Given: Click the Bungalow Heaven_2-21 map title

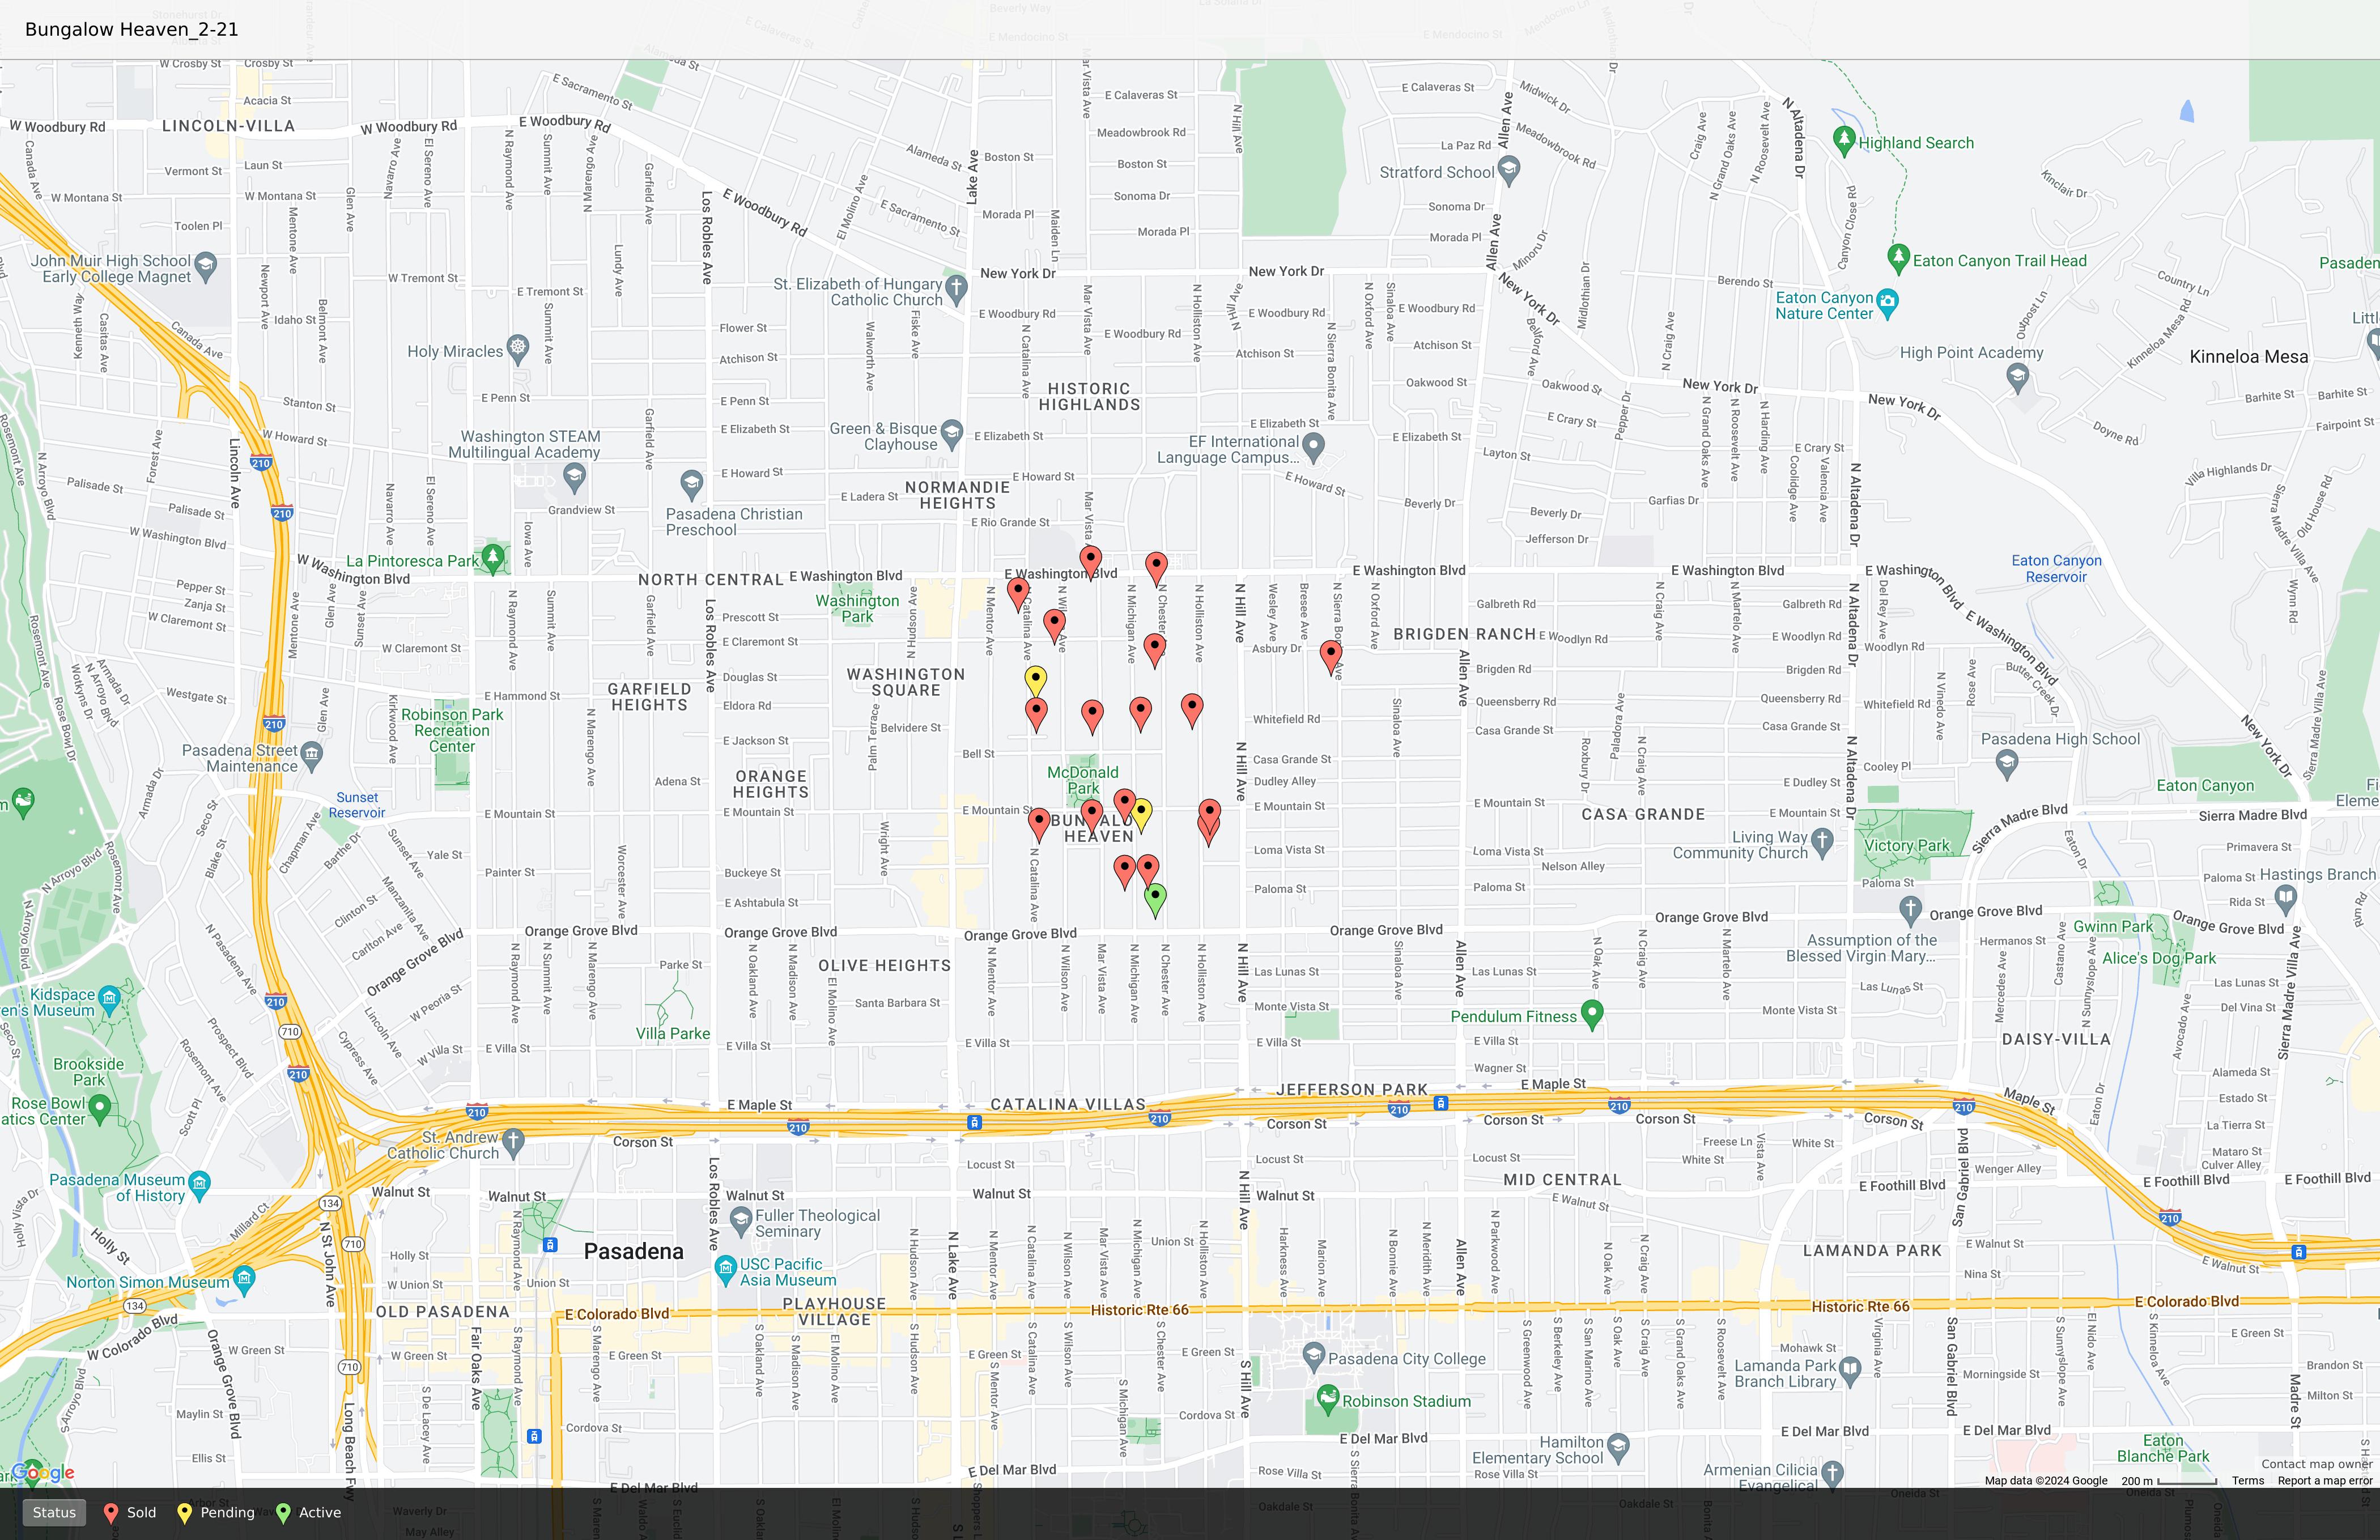Looking at the screenshot, I should pyautogui.click(x=132, y=29).
